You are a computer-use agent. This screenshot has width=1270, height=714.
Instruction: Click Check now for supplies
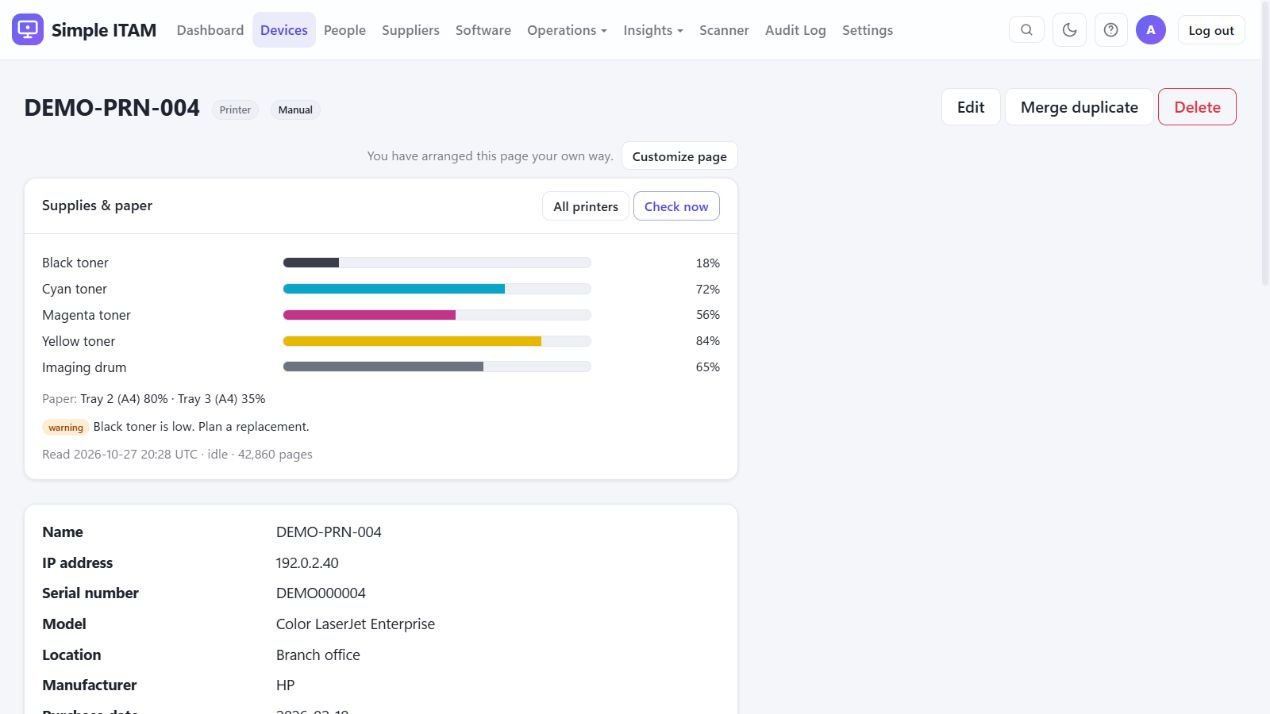[676, 206]
